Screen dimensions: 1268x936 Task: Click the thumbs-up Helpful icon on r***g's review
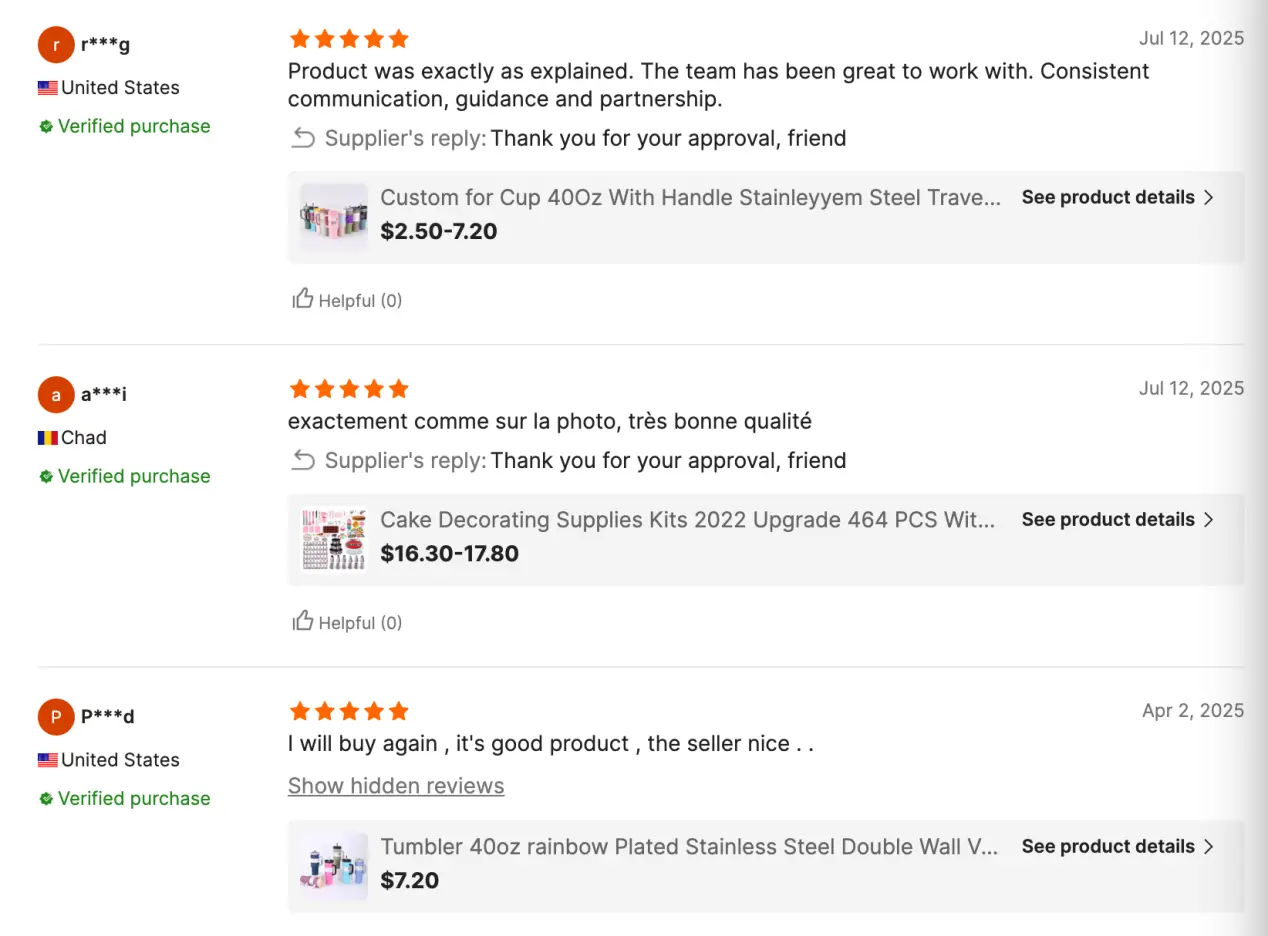302,299
